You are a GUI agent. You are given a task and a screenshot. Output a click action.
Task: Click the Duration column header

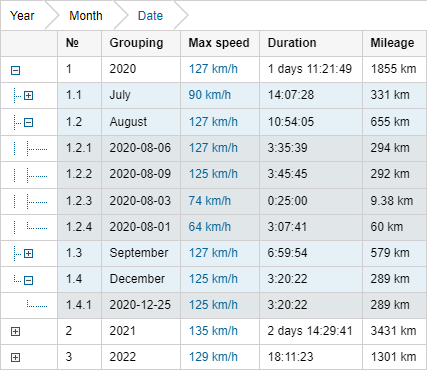pyautogui.click(x=311, y=43)
